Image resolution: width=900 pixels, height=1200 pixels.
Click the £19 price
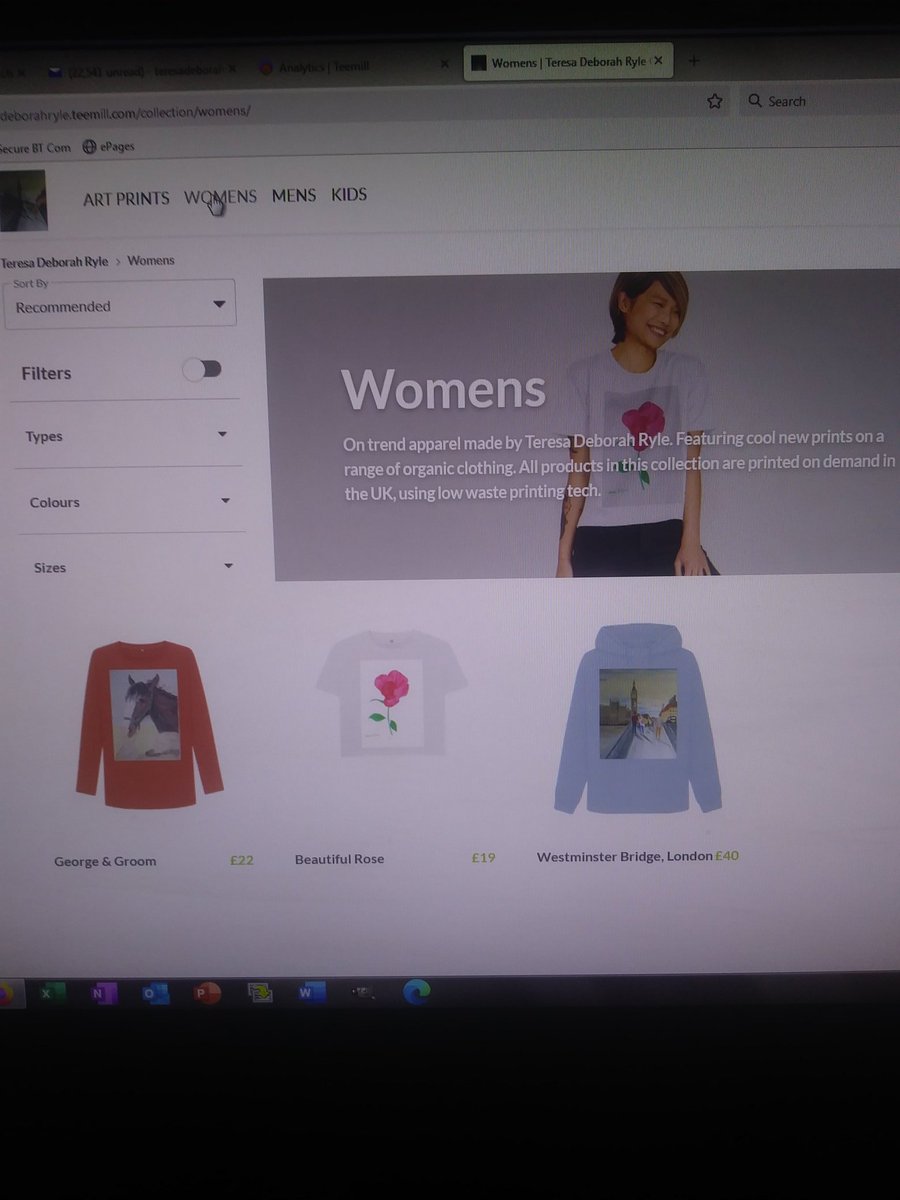484,858
